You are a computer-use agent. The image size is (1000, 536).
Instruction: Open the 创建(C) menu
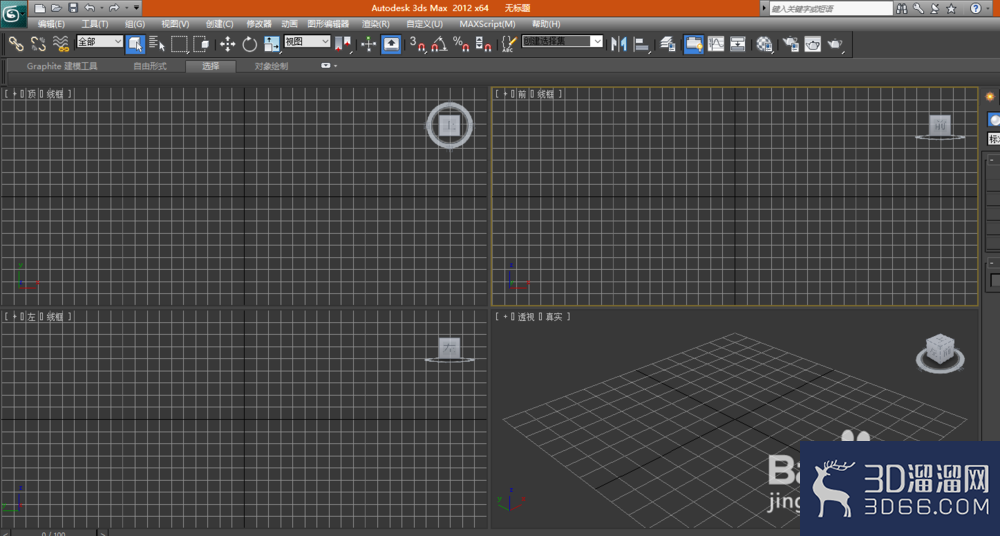click(x=219, y=24)
